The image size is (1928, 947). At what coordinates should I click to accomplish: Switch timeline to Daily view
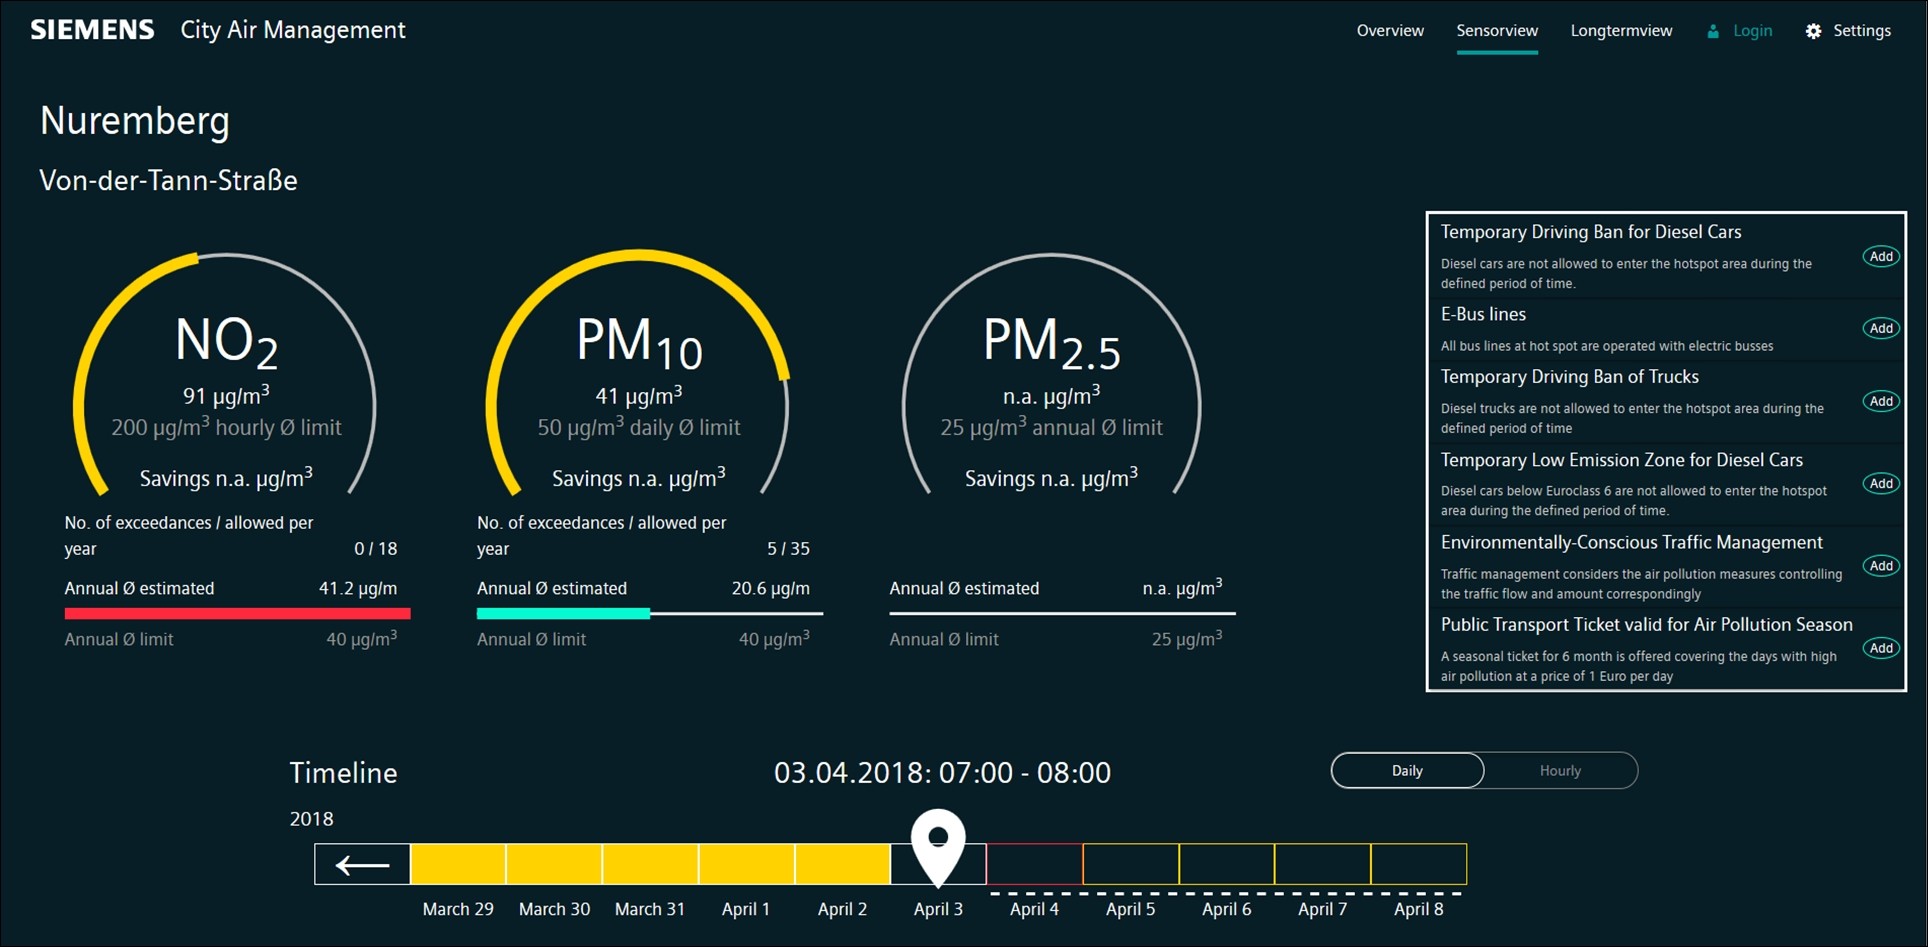[x=1407, y=771]
